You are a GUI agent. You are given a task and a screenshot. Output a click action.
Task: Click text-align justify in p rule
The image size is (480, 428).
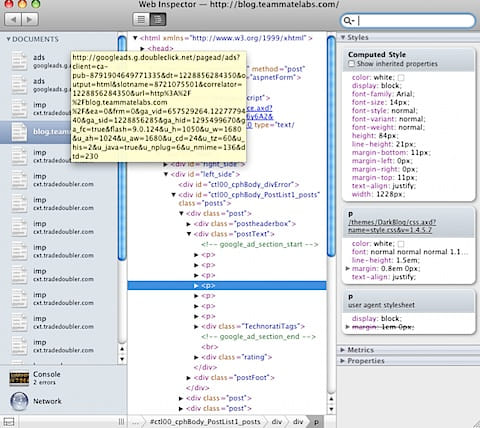click(384, 277)
